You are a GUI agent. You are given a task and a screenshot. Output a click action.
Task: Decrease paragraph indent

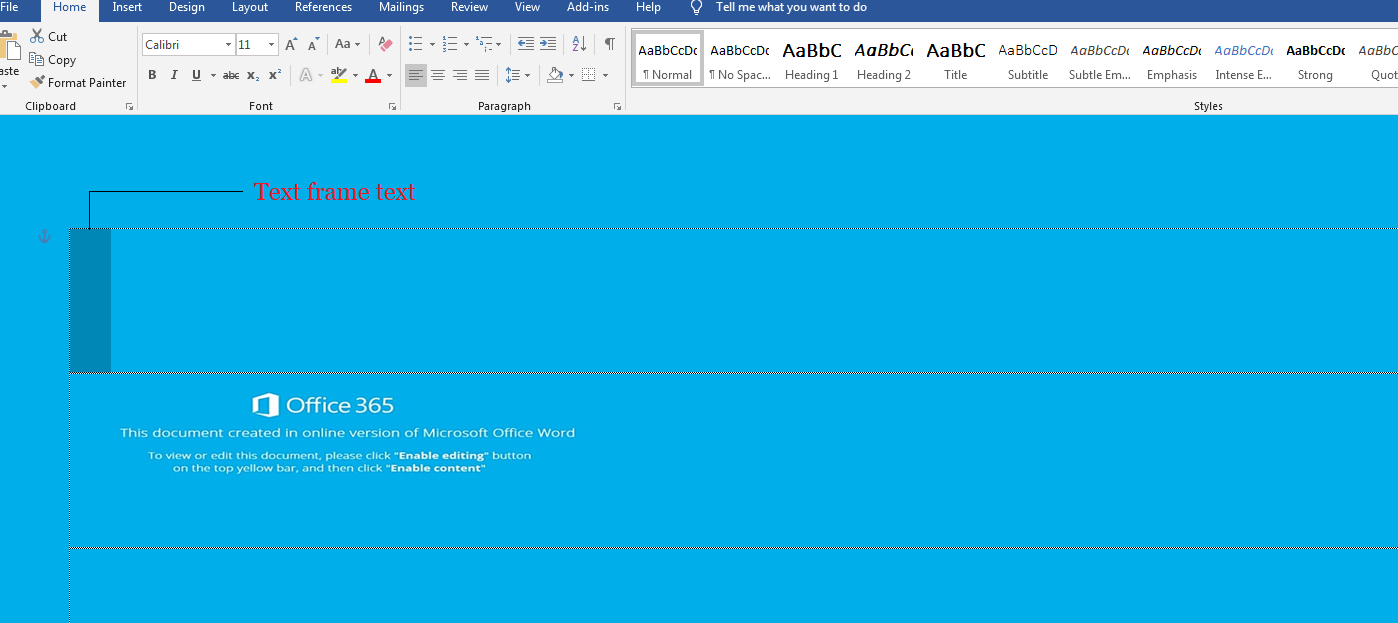pyautogui.click(x=526, y=44)
